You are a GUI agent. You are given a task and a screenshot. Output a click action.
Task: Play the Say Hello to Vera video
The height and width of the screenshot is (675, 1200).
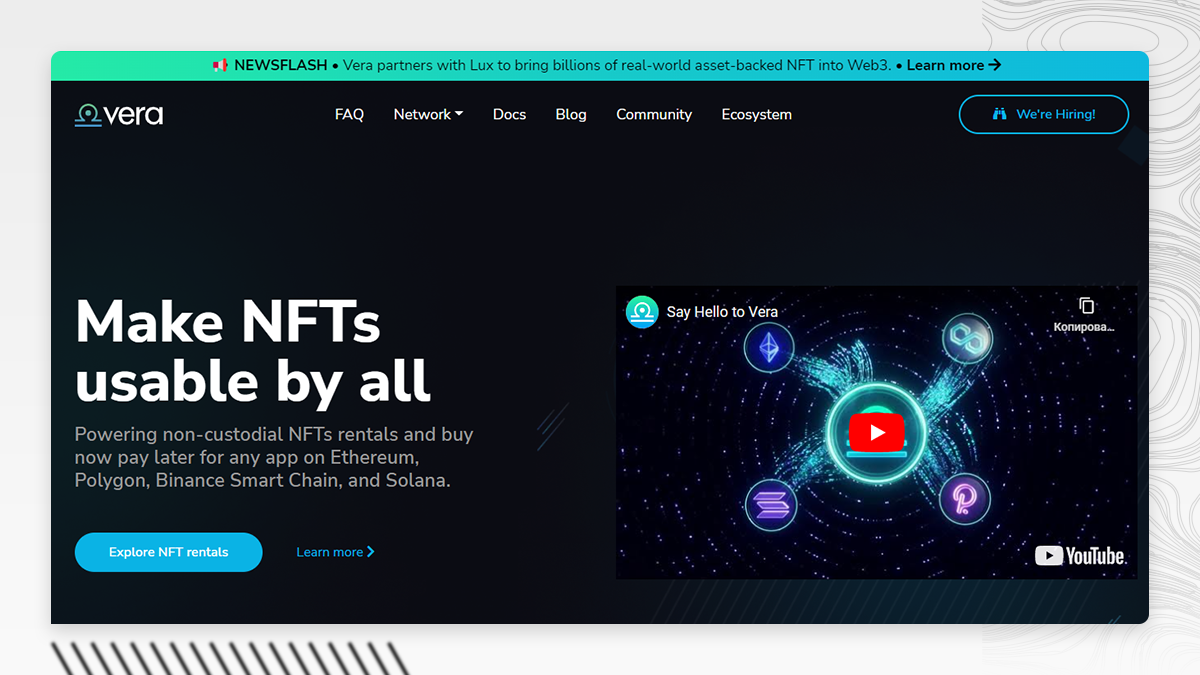click(876, 432)
